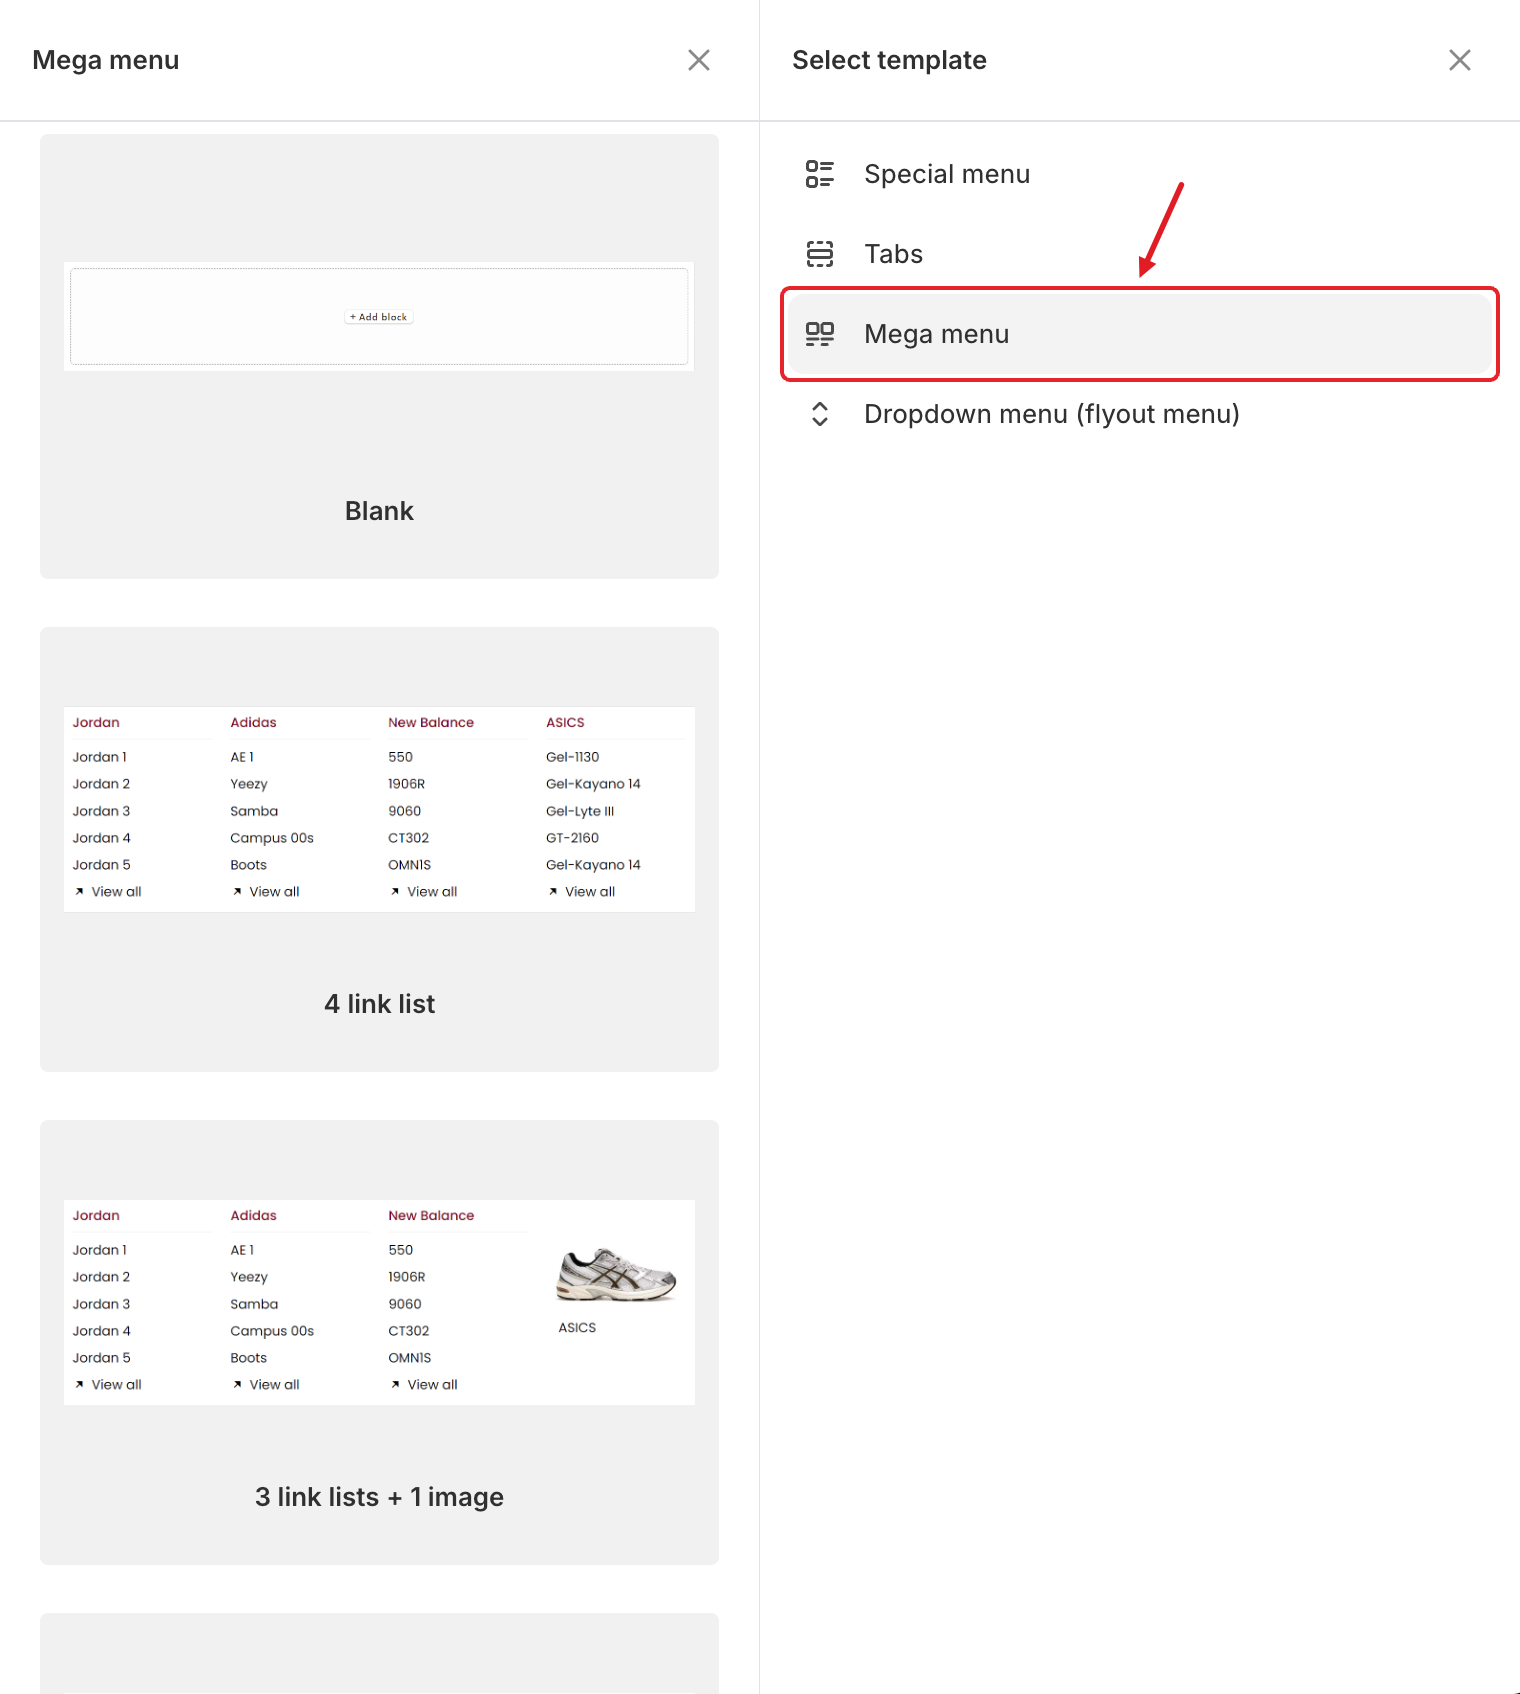Screen dimensions: 1520x1694
Task: Select the Special menu template
Action: point(1139,174)
